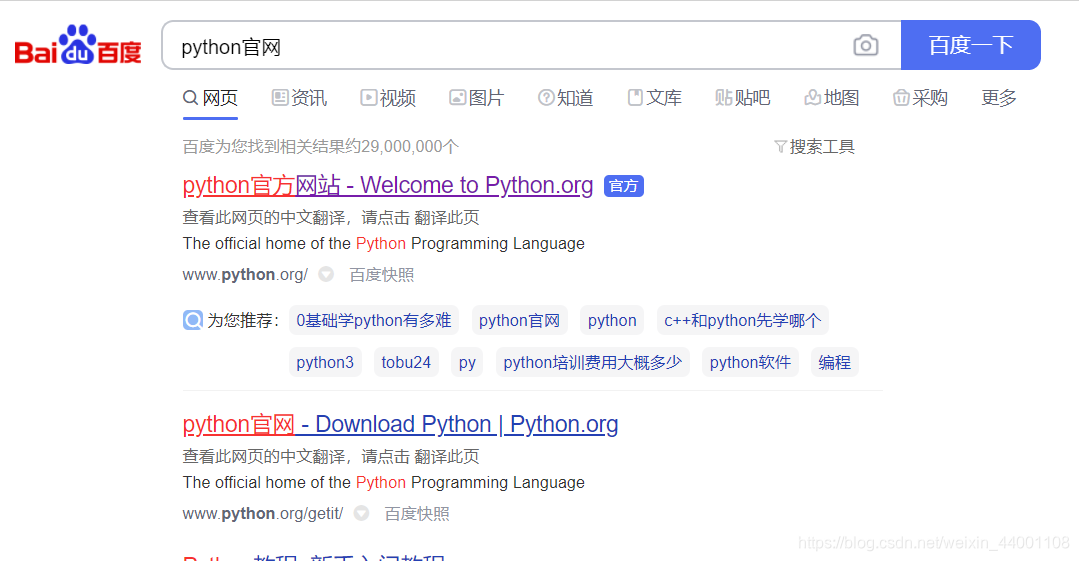Image resolution: width=1079 pixels, height=561 pixels.
Task: Open camera image search icon
Action: [866, 45]
